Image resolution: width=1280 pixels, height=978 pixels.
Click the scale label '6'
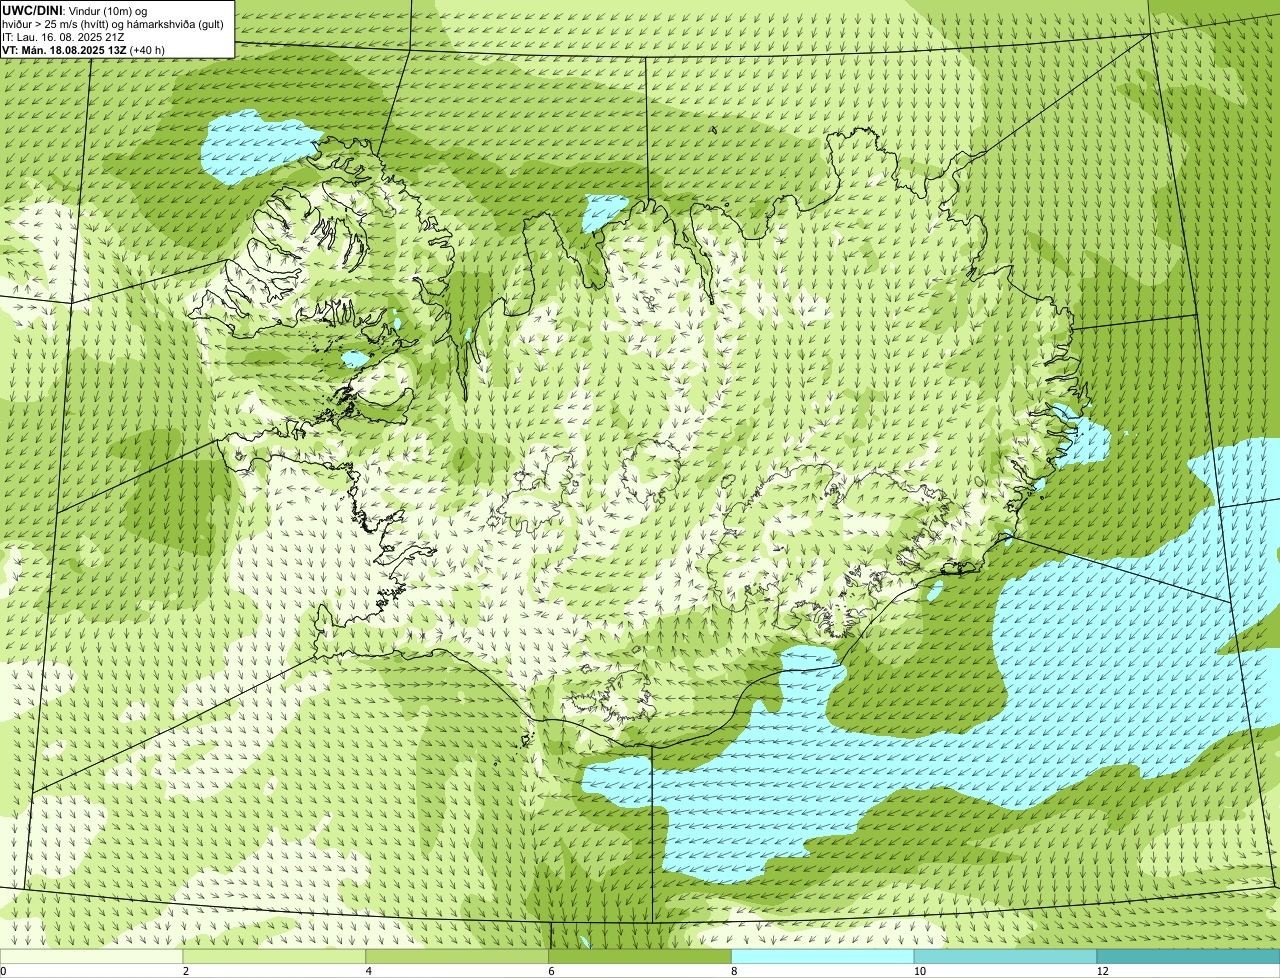(x=551, y=971)
